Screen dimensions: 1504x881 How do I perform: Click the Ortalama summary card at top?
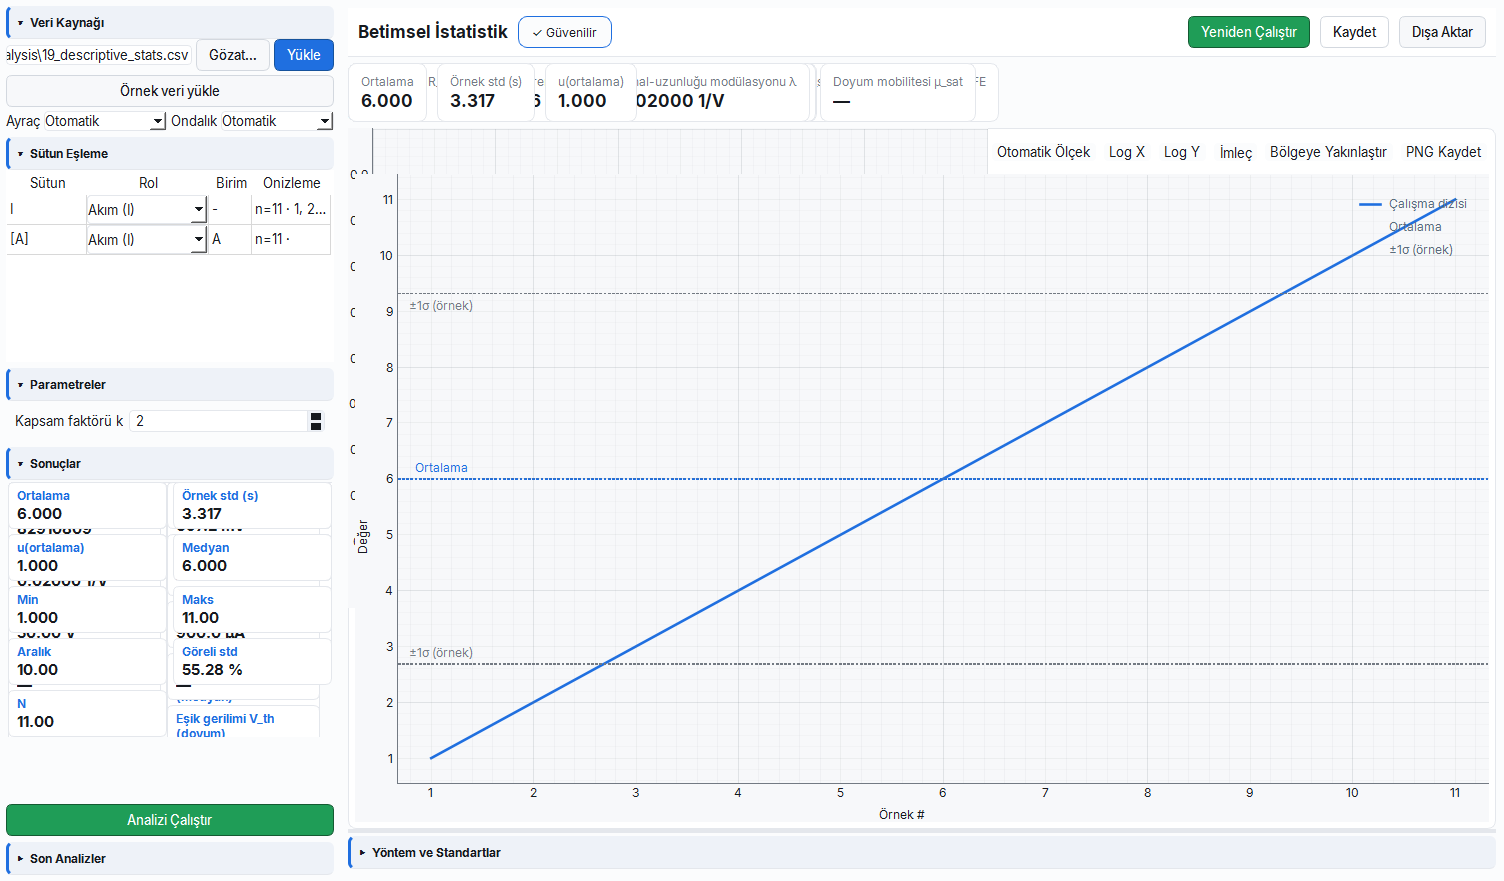[388, 93]
